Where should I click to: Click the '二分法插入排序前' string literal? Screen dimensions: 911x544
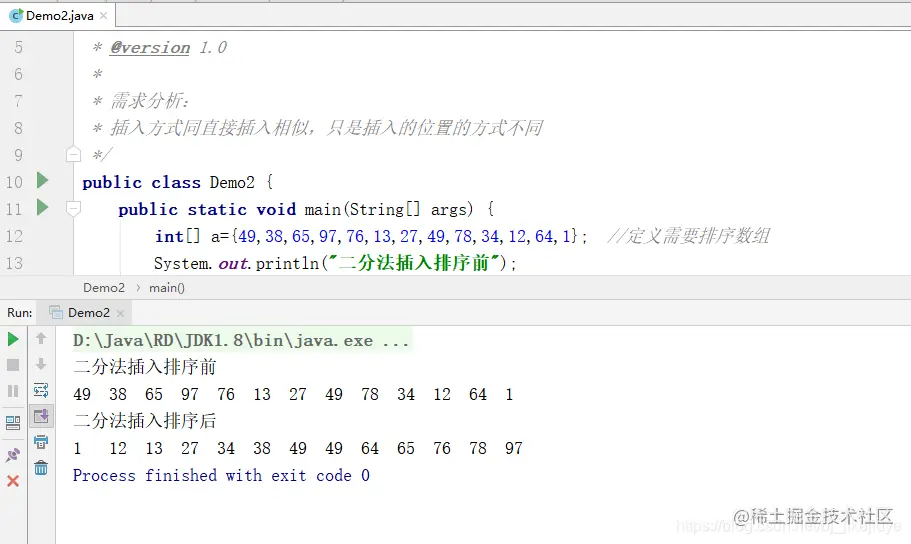[x=413, y=263]
